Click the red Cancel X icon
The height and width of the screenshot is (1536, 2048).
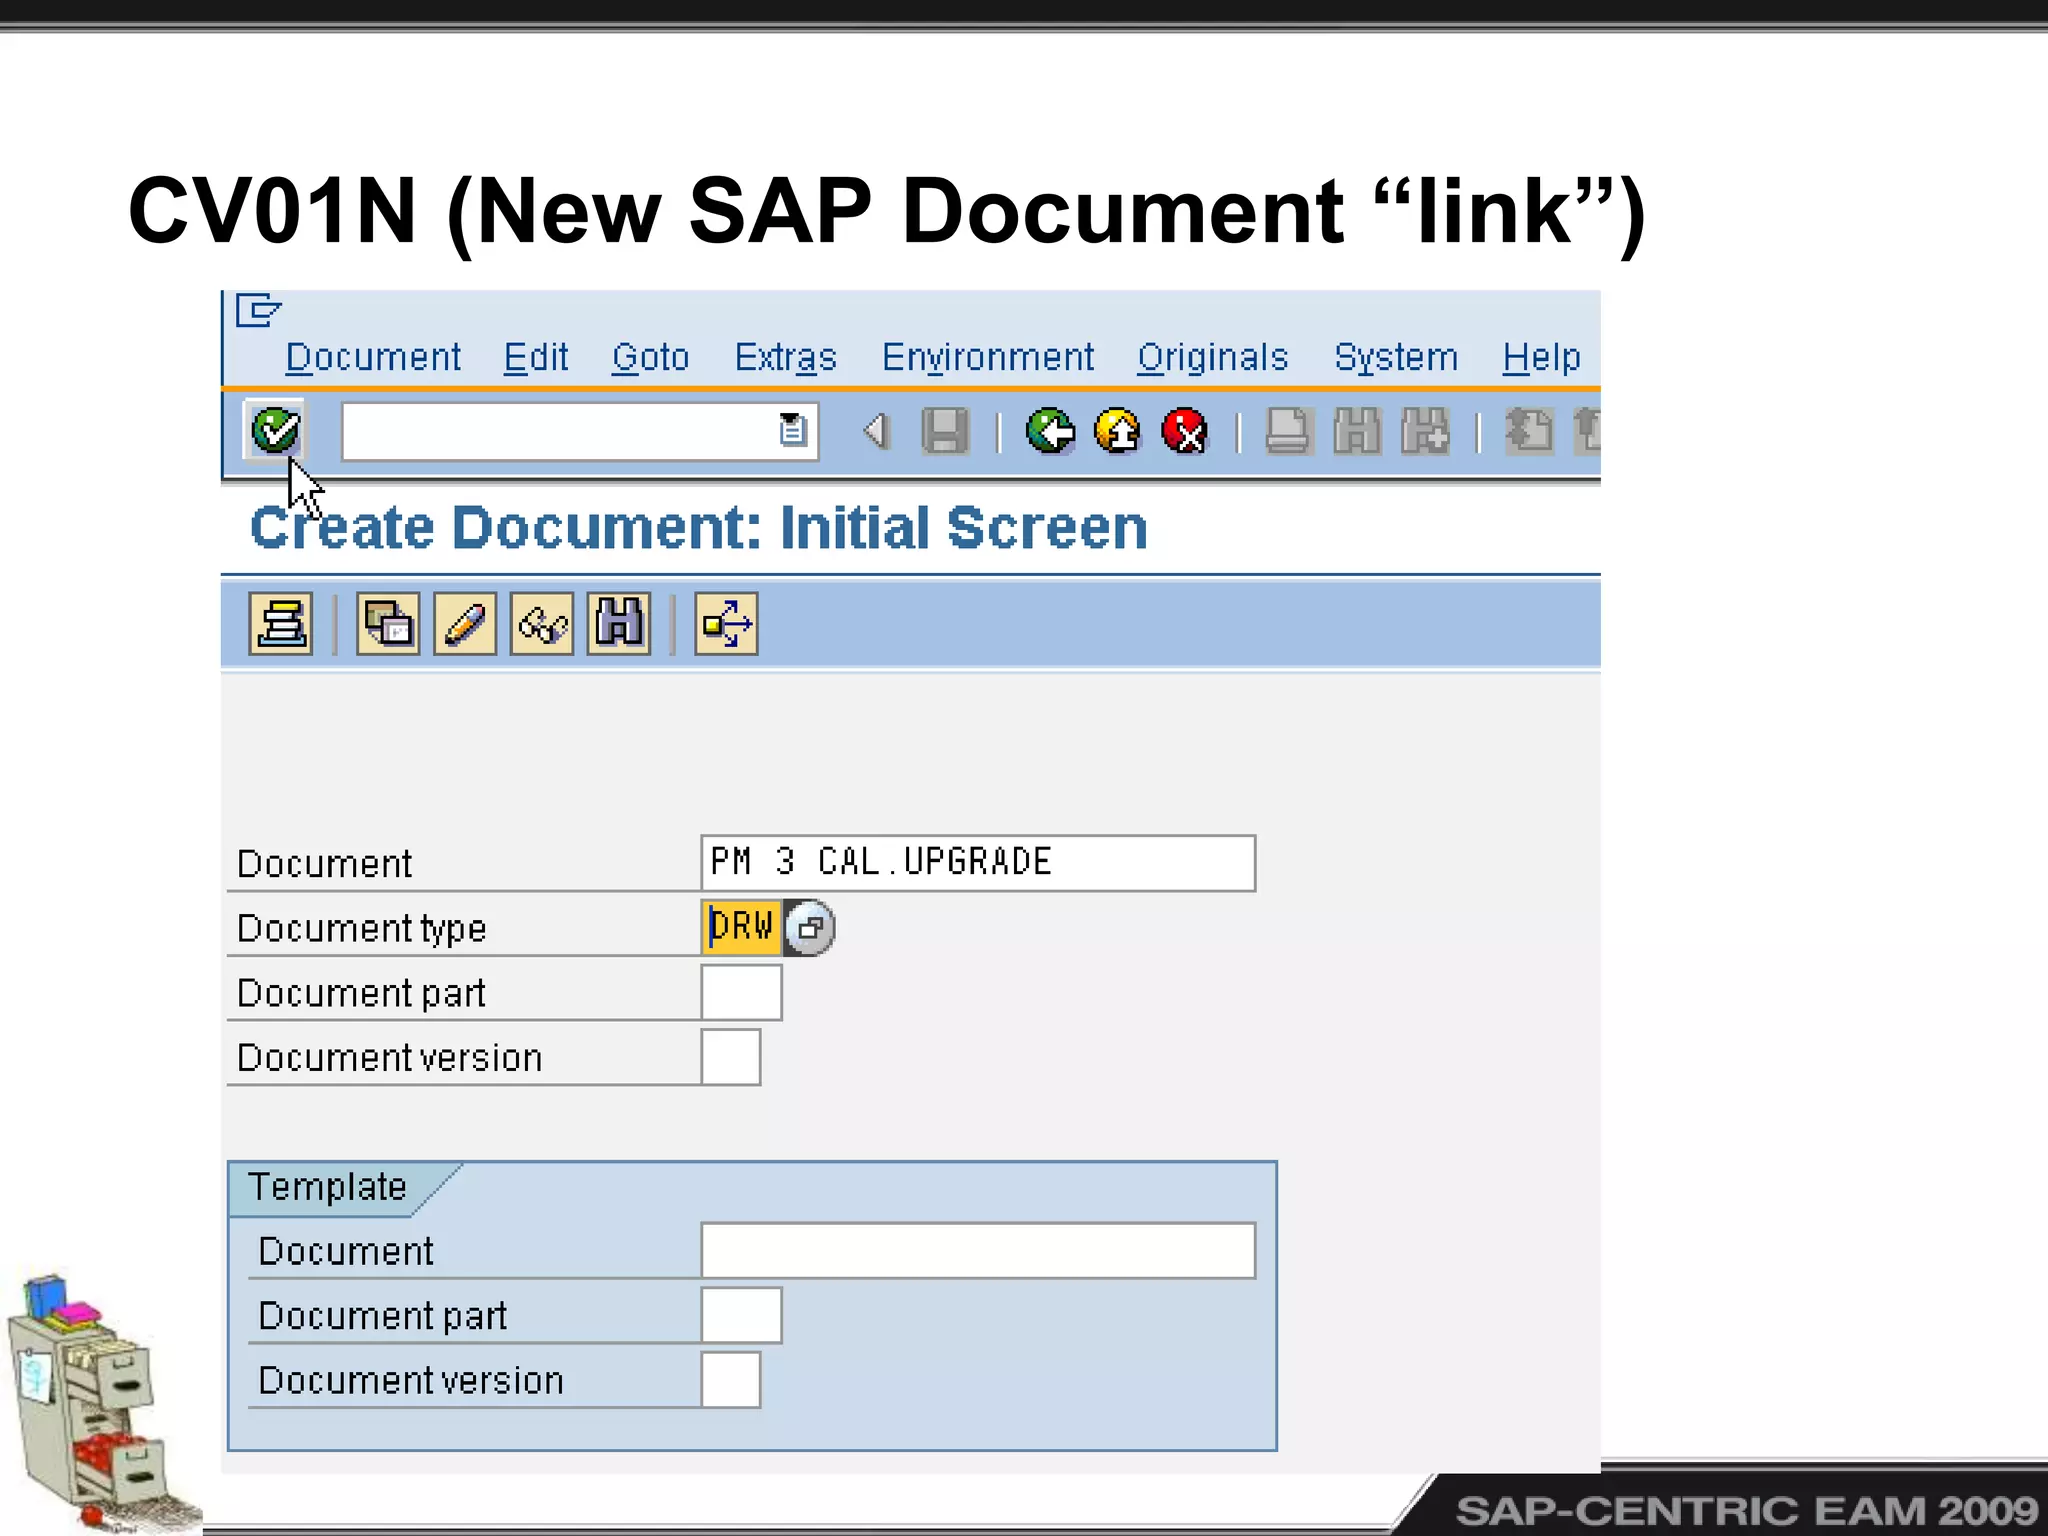pyautogui.click(x=1185, y=431)
